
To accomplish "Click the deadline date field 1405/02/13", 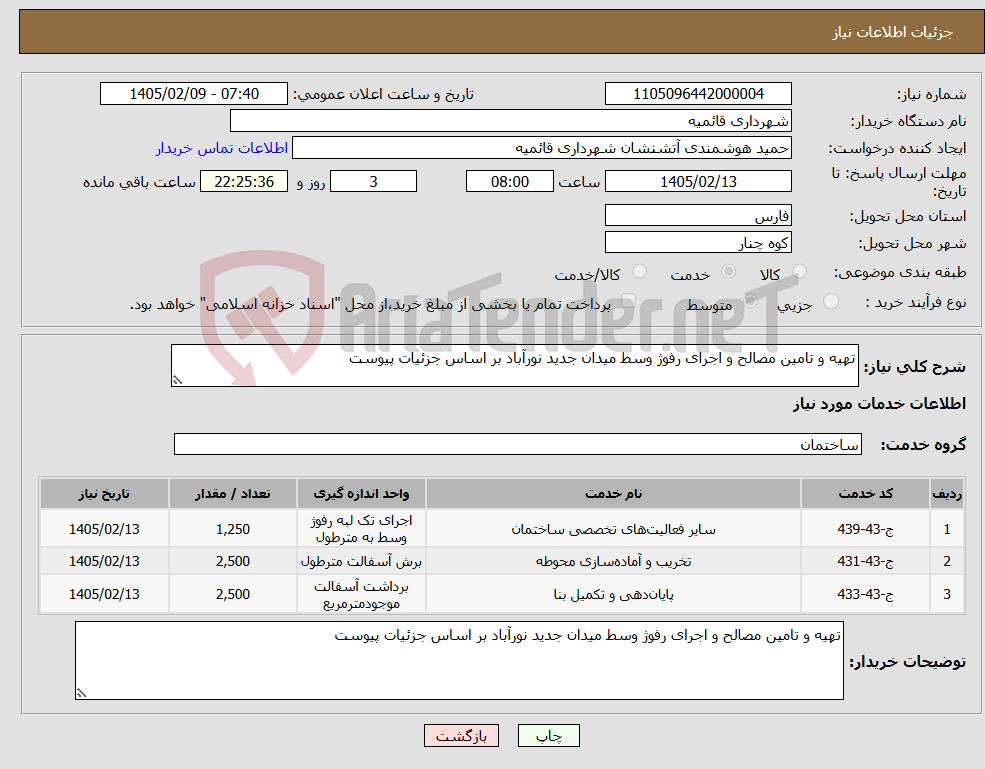I will point(698,182).
